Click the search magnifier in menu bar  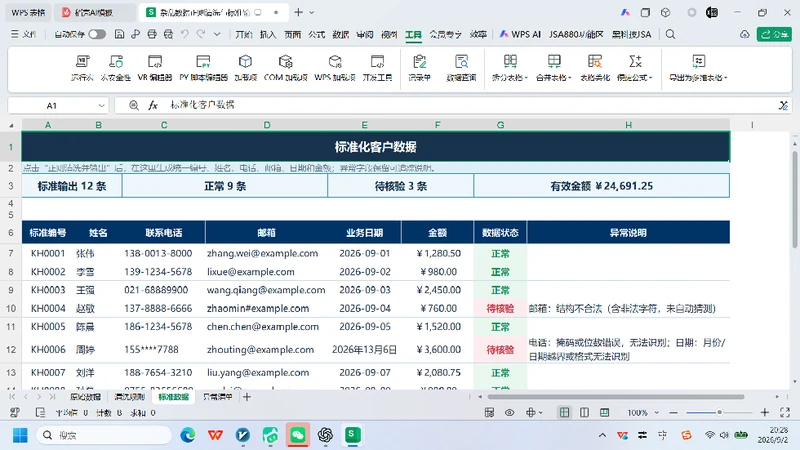point(670,34)
